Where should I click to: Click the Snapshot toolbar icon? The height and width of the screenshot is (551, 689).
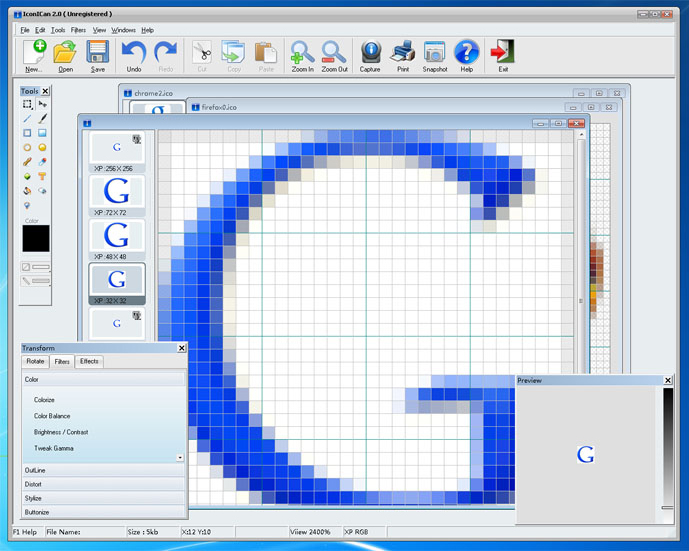pyautogui.click(x=435, y=55)
